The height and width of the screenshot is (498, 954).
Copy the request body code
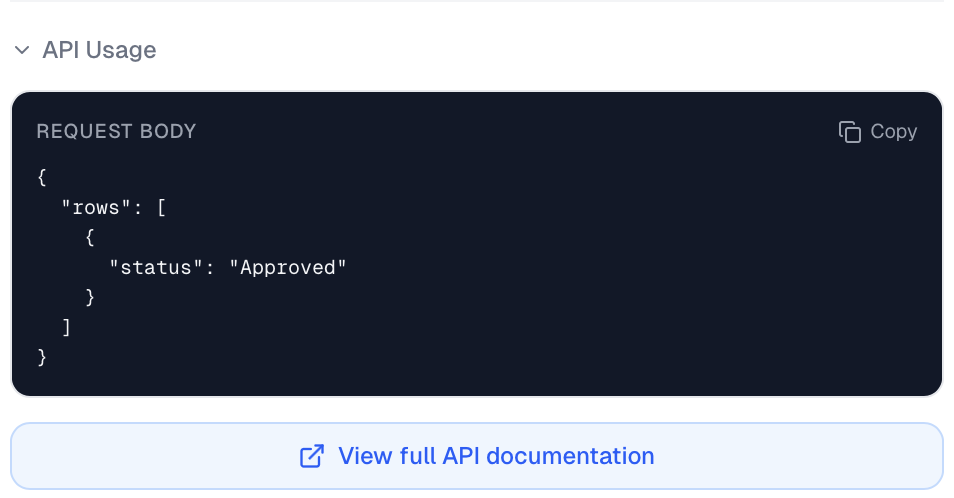point(877,131)
